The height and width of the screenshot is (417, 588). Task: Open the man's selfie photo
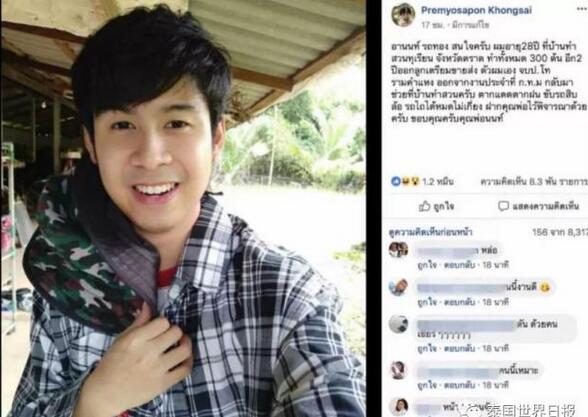(x=184, y=208)
